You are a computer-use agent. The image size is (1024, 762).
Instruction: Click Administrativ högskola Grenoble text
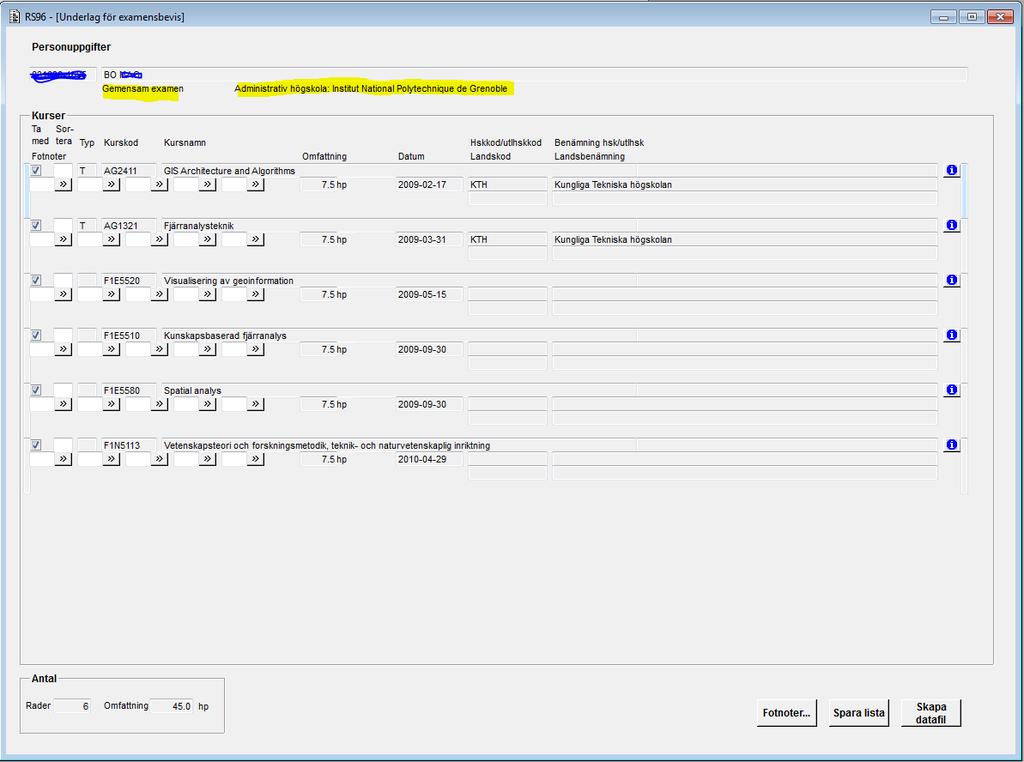pyautogui.click(x=371, y=89)
